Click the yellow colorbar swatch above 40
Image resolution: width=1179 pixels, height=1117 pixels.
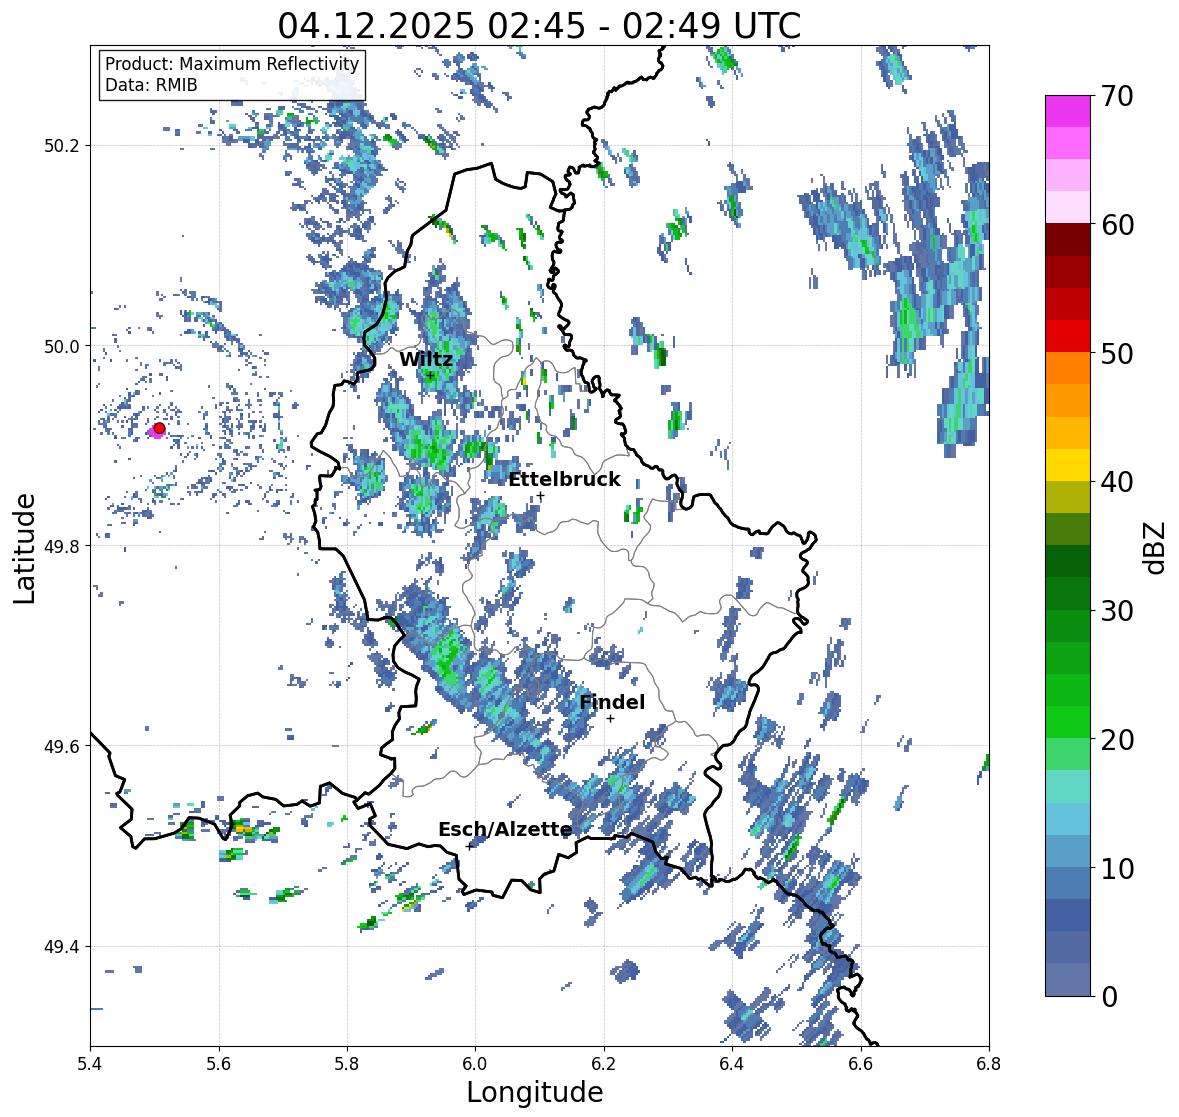[x=1068, y=465]
